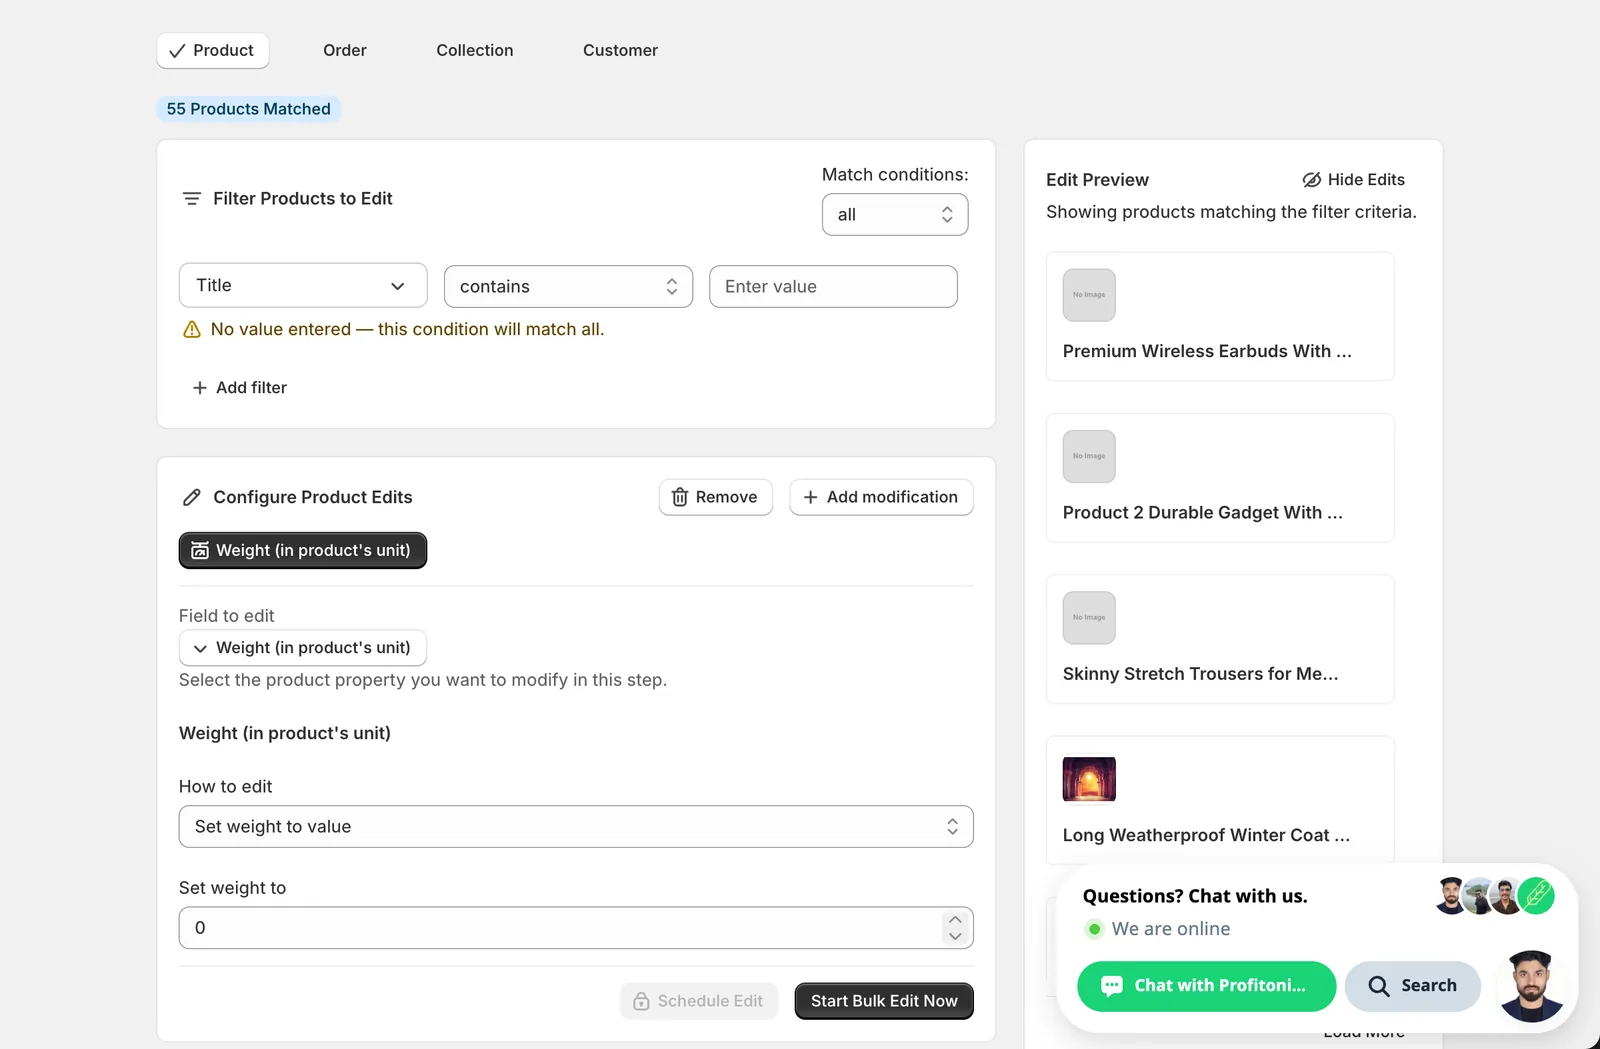The width and height of the screenshot is (1600, 1049).
Task: Click Chat with Profitoni button
Action: (x=1207, y=986)
